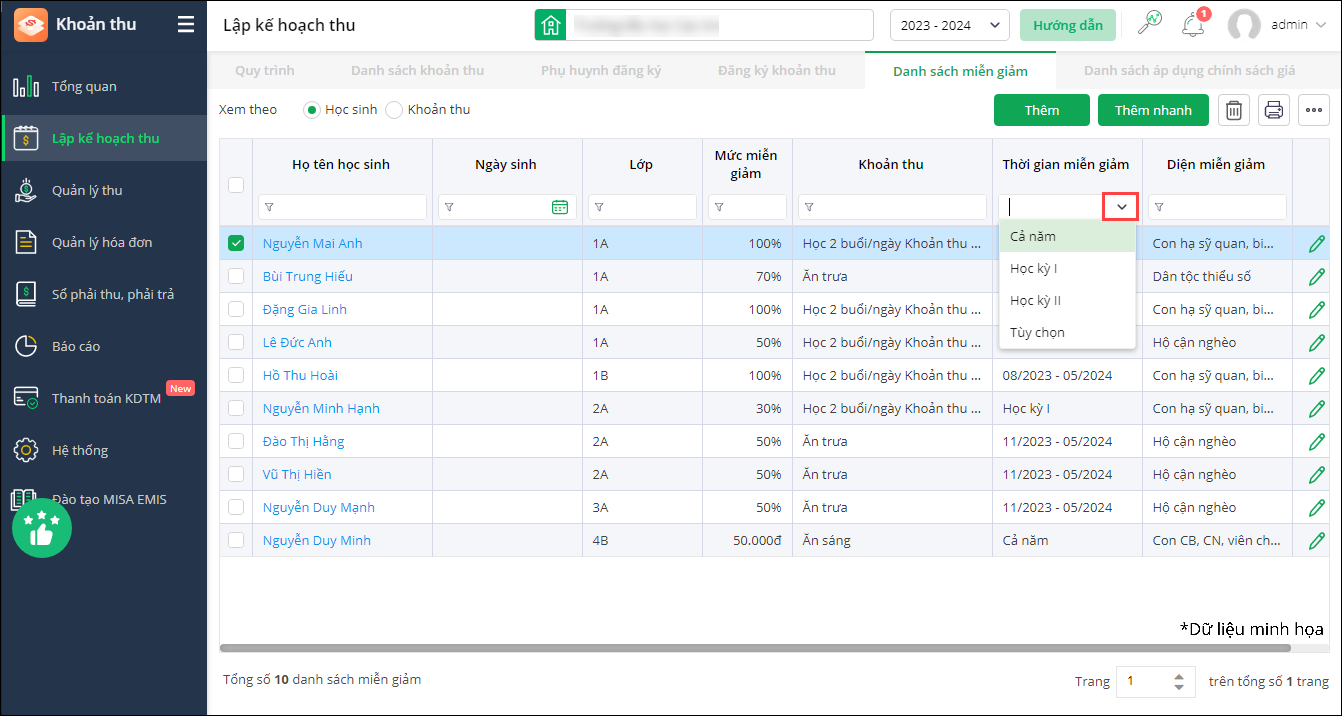Open calendar picker in Ngày sinh filter
Viewport: 1342px width, 716px height.
(559, 207)
